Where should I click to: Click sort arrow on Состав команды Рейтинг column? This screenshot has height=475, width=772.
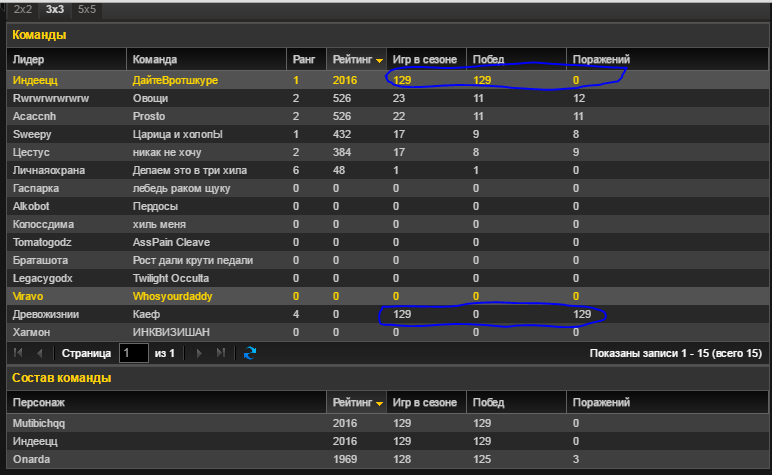[x=379, y=403]
